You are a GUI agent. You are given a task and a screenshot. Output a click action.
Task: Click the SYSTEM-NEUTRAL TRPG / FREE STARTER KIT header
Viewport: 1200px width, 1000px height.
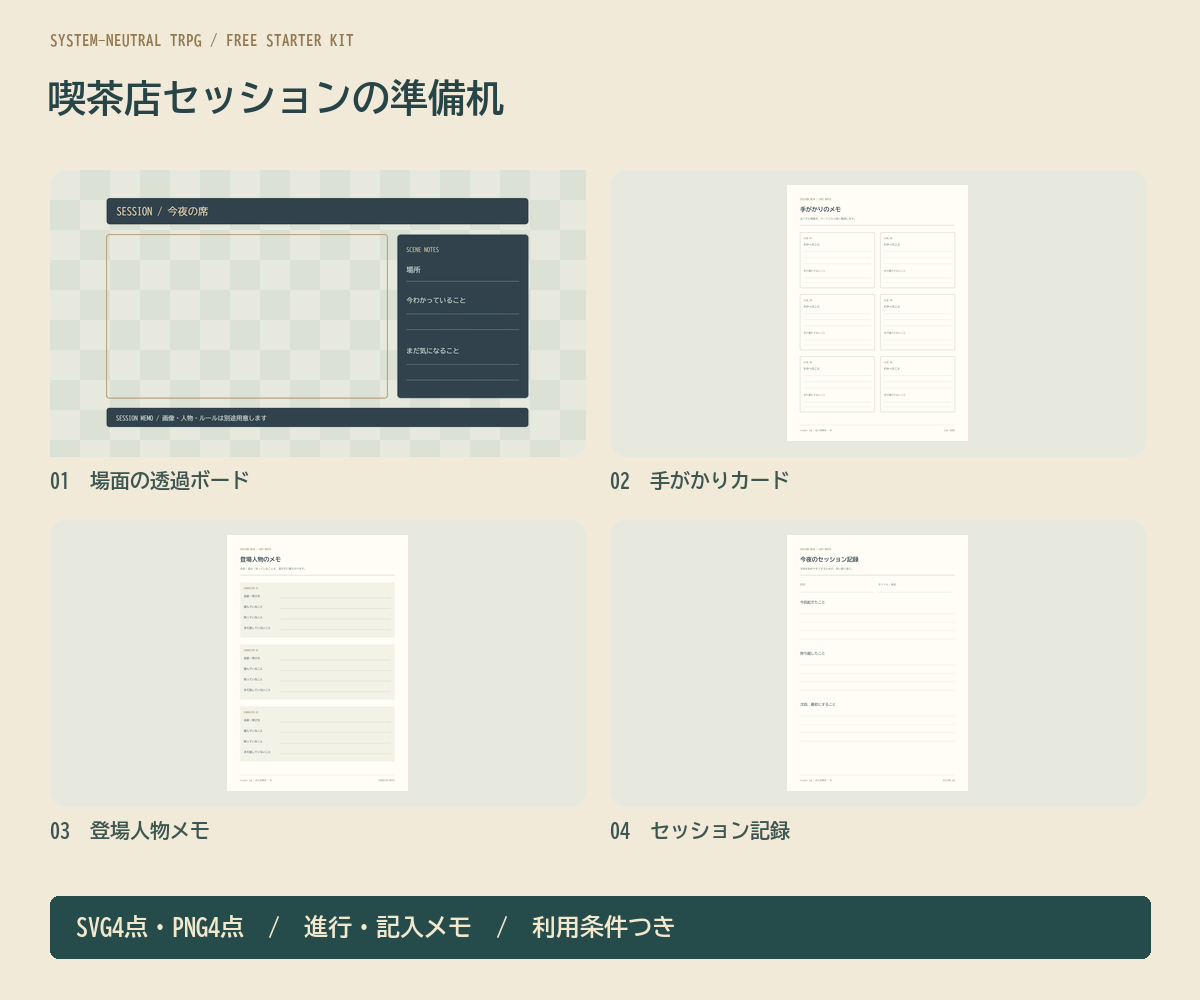tap(202, 41)
